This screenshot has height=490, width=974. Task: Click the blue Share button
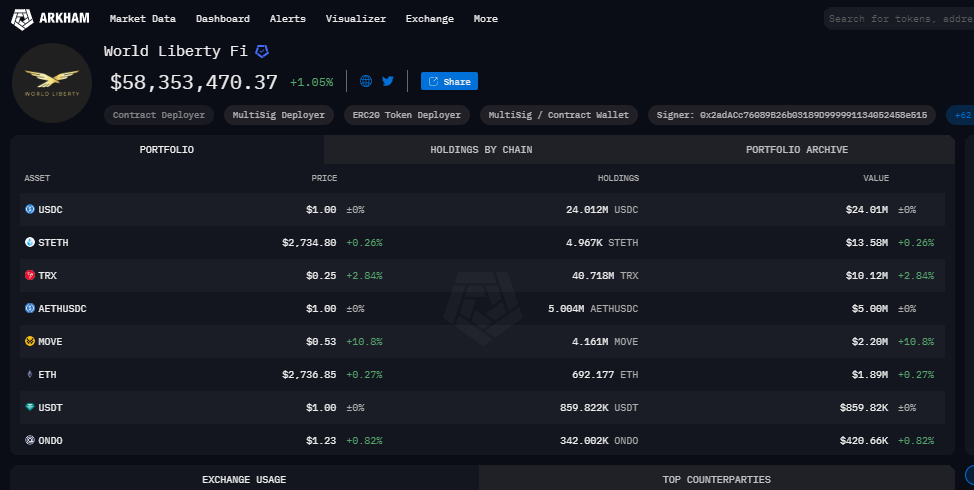pyautogui.click(x=449, y=81)
